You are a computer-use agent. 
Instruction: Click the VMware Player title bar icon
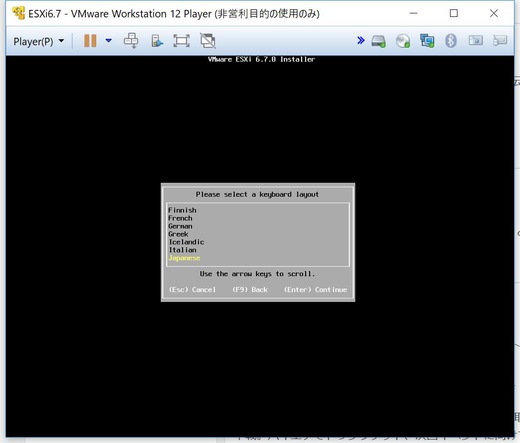click(x=18, y=13)
